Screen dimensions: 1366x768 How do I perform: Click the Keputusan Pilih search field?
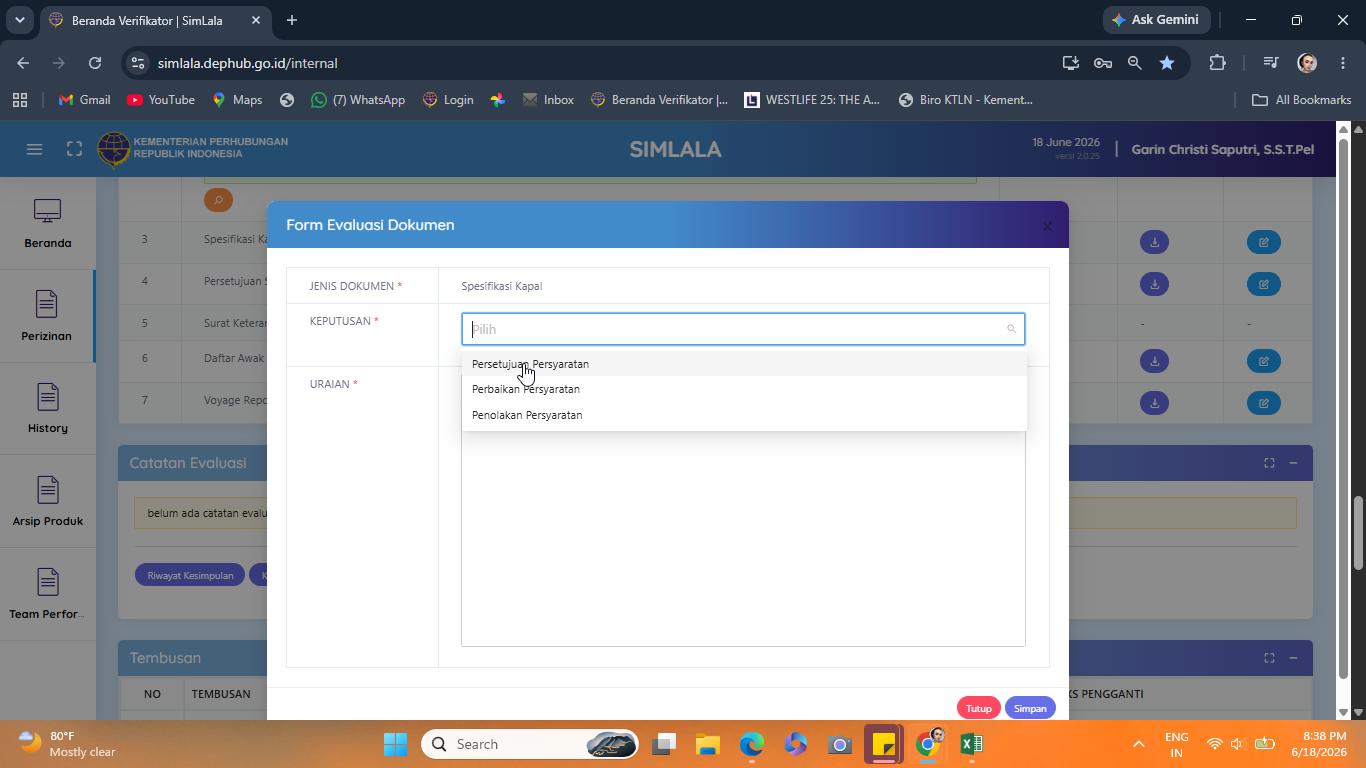pos(743,329)
